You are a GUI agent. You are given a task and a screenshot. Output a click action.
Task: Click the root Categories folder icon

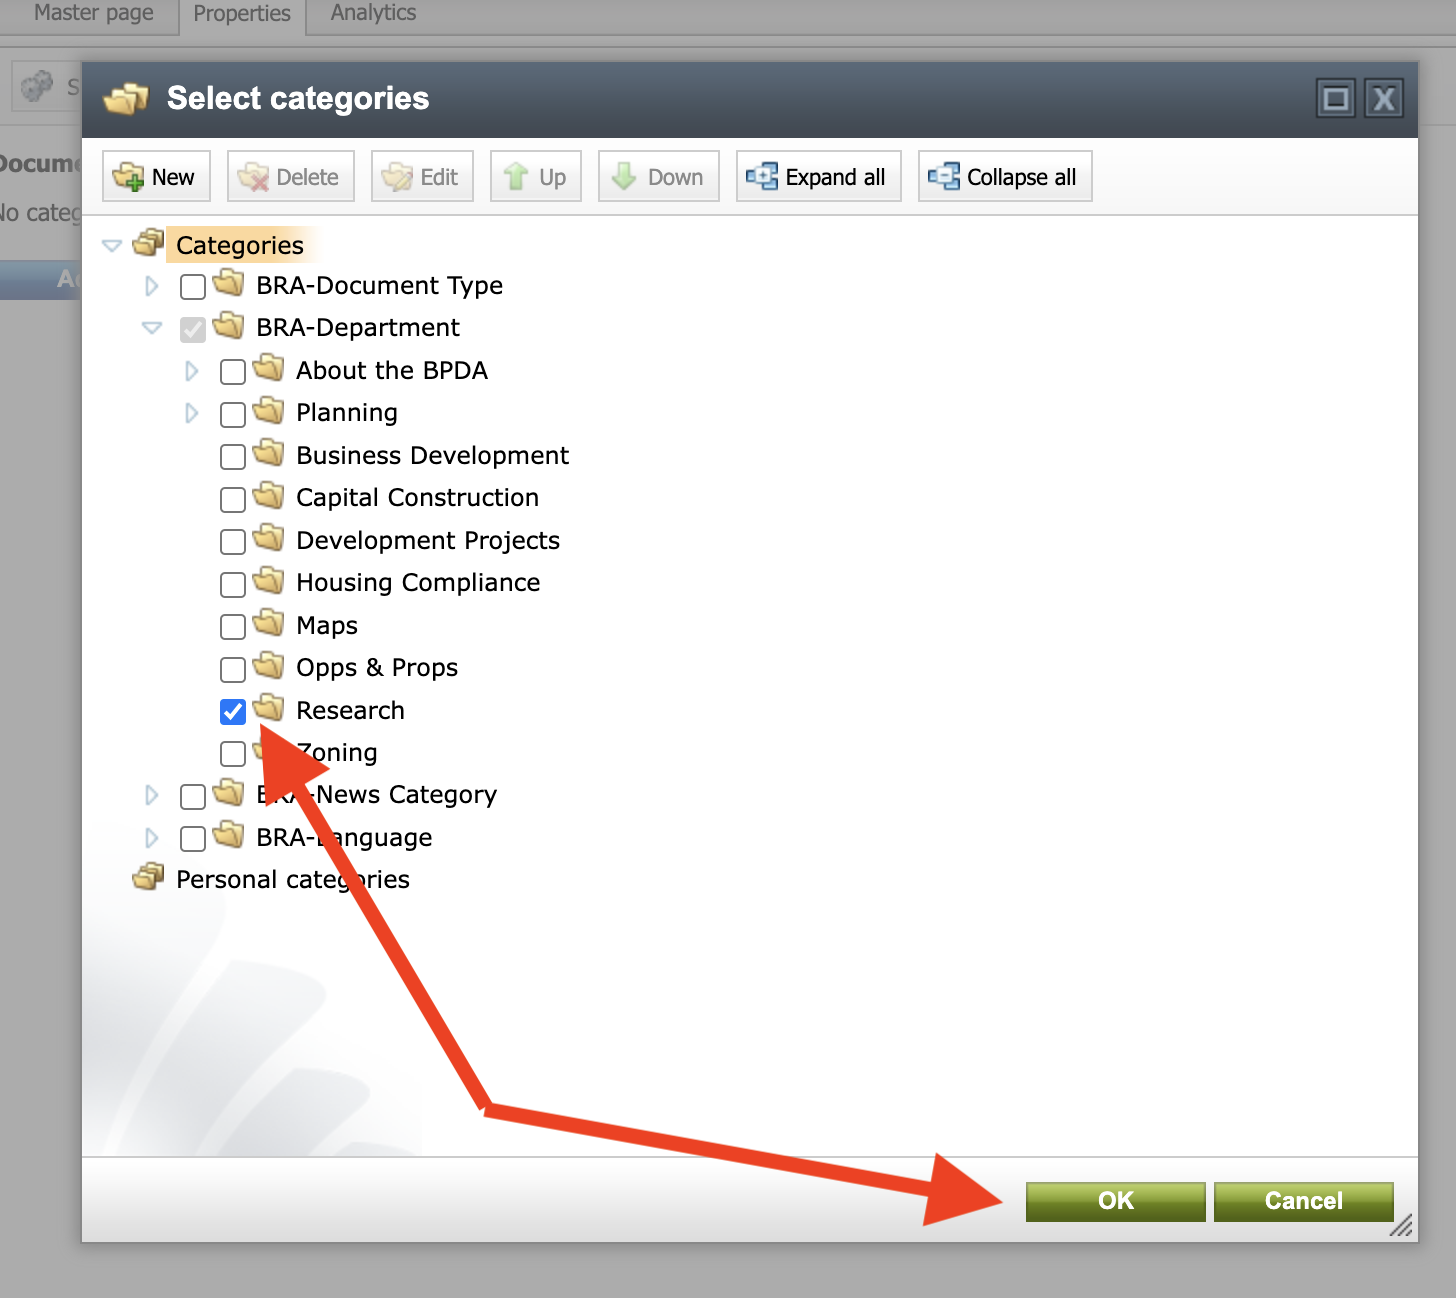(x=148, y=243)
